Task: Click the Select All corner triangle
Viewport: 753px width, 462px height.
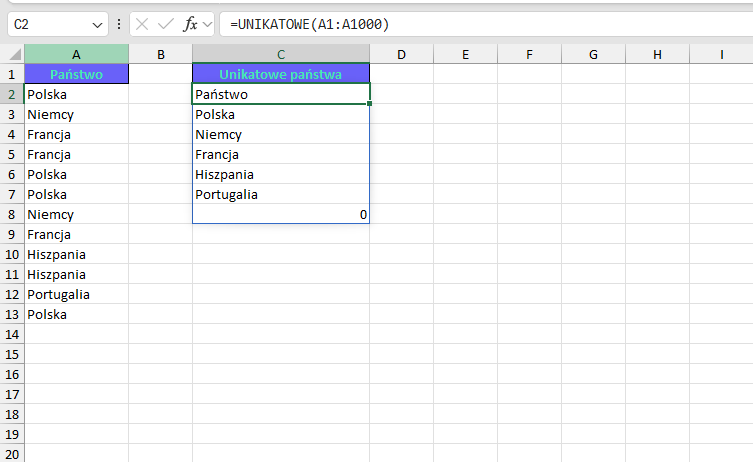Action: tap(13, 53)
